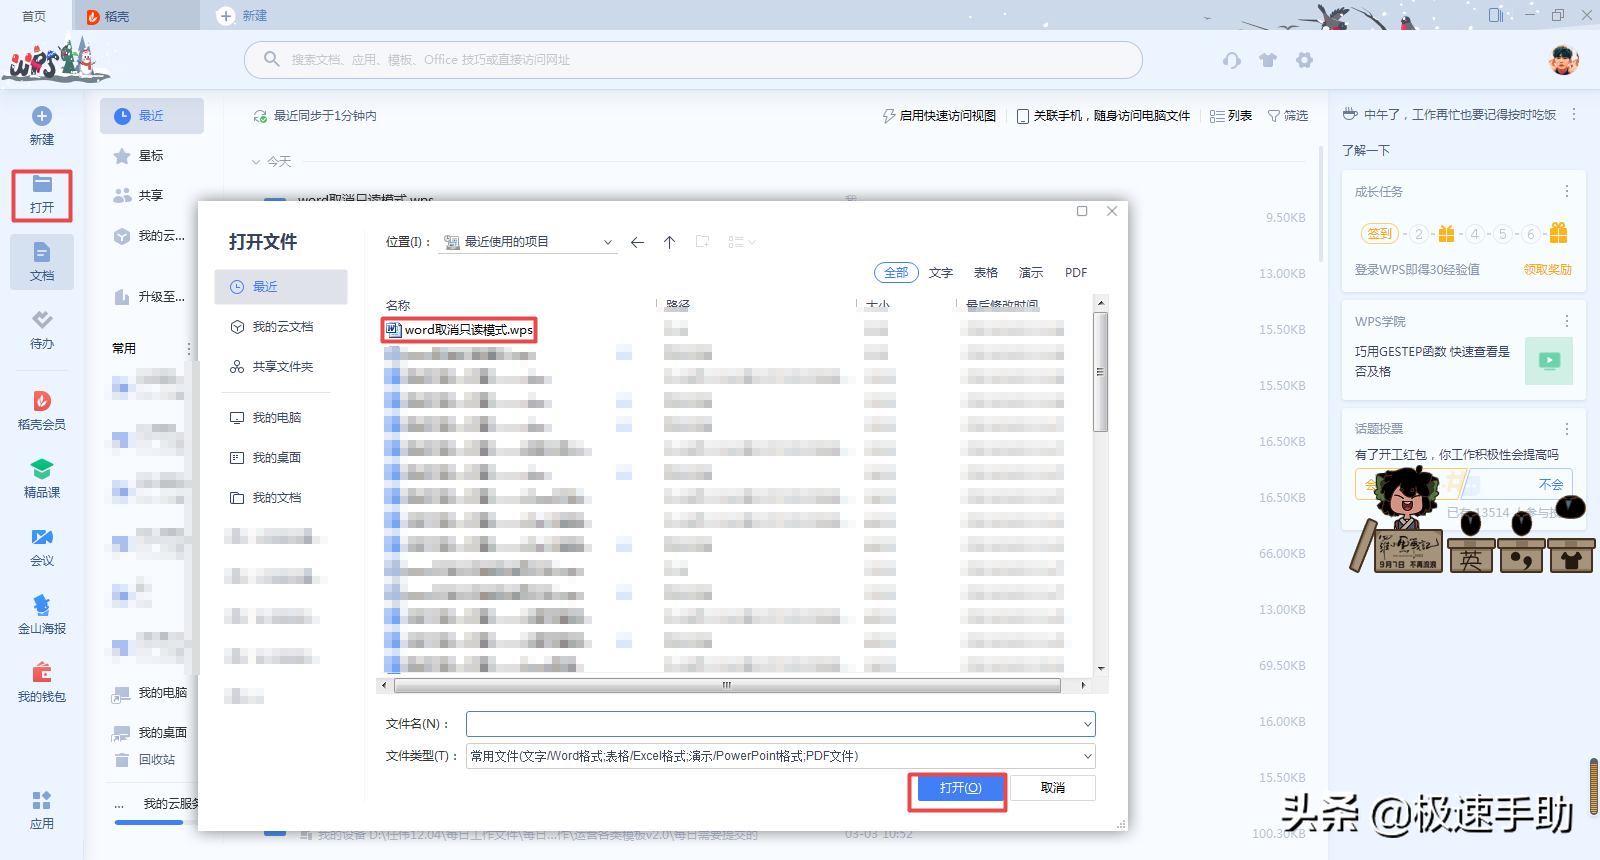Open more options in 成长任务 card

coord(1567,191)
